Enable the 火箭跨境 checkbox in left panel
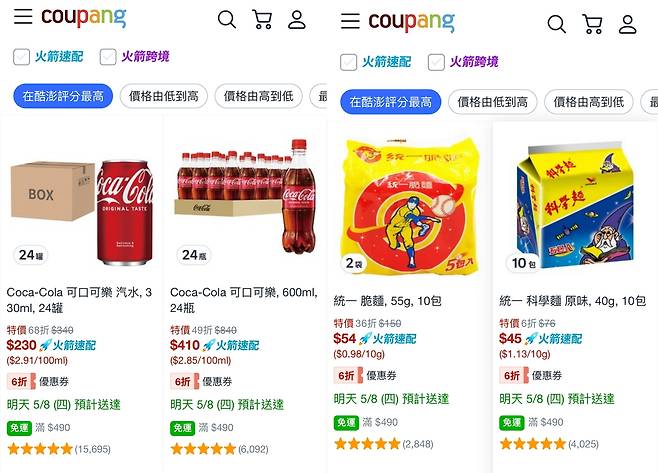The height and width of the screenshot is (473, 658). tap(108, 57)
